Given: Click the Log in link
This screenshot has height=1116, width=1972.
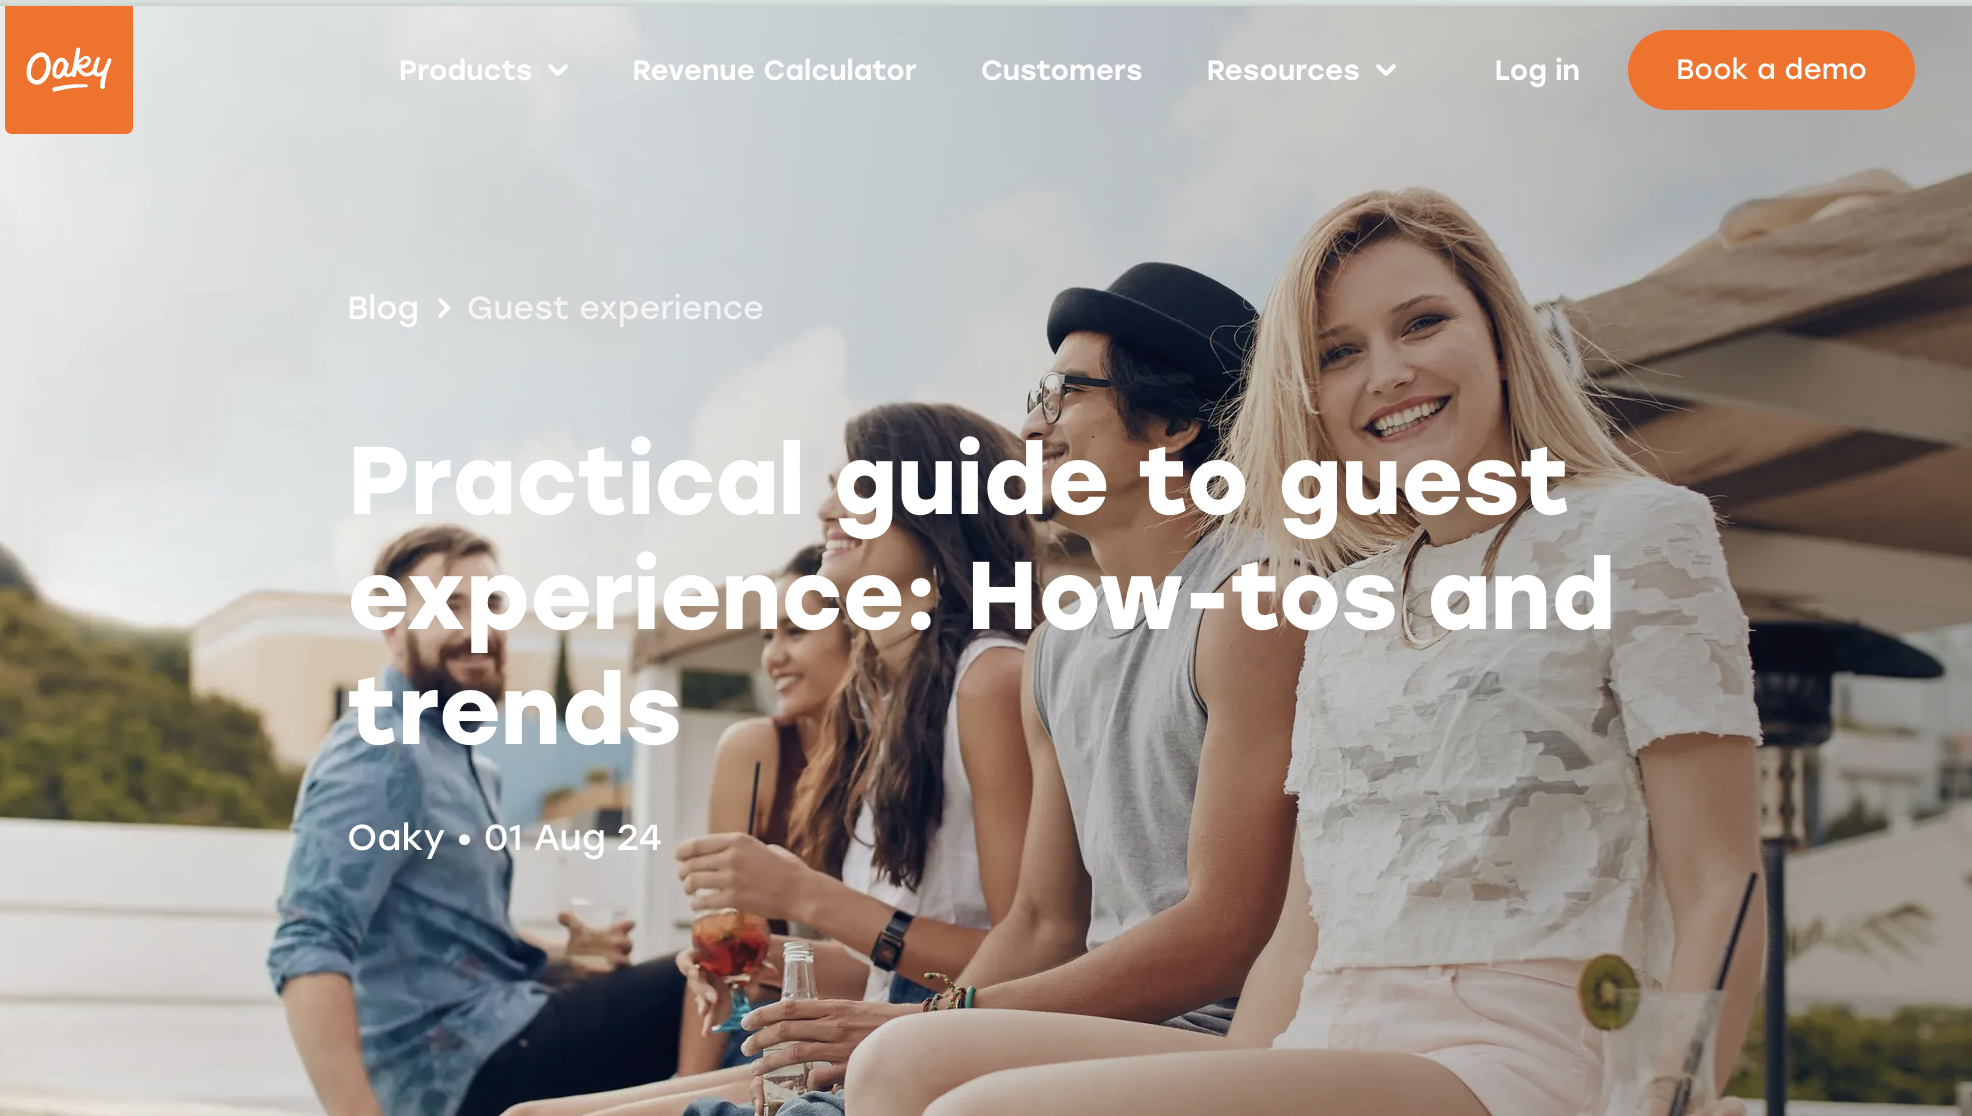Looking at the screenshot, I should click(1537, 71).
